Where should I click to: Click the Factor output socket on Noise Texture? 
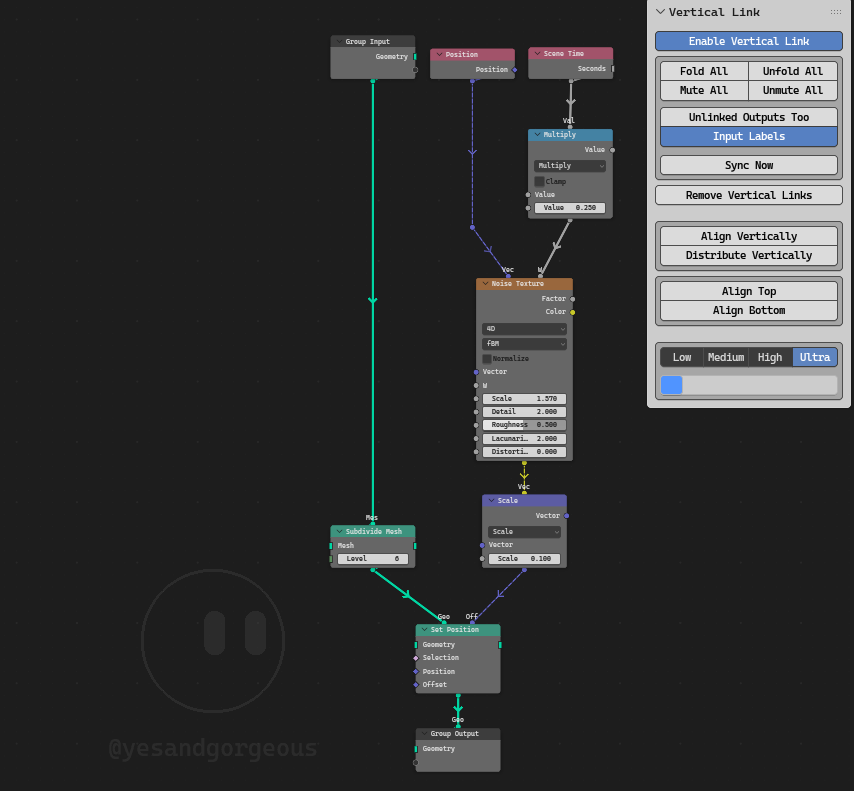point(572,299)
